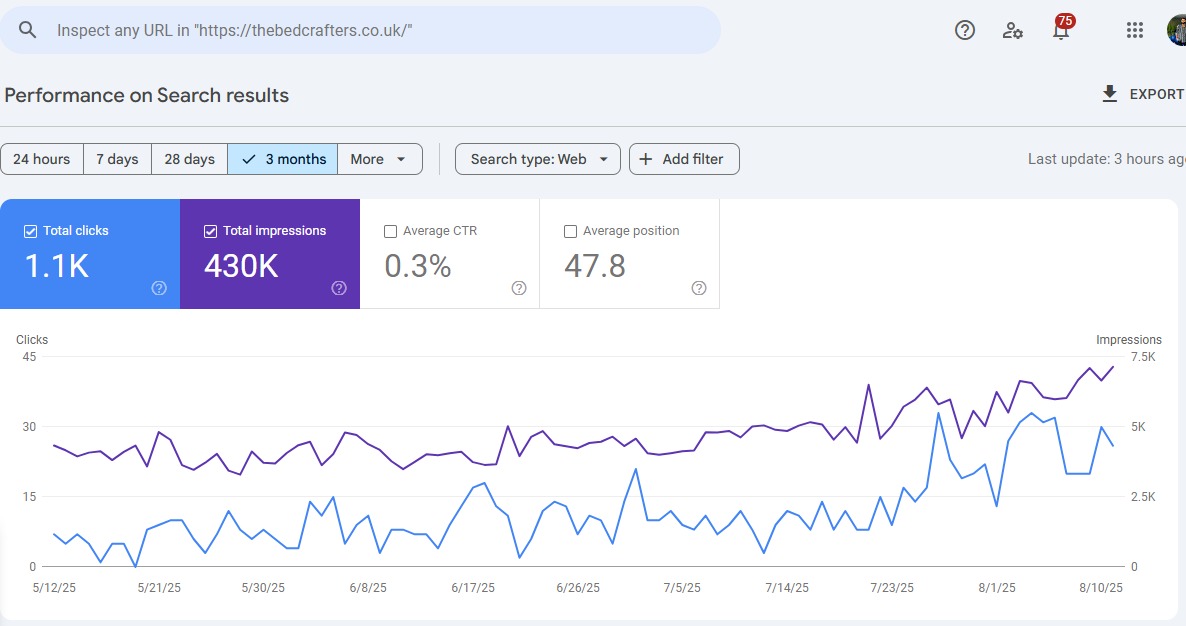Image resolution: width=1186 pixels, height=626 pixels.
Task: Uncheck the Total clicks metric
Action: (x=29, y=230)
